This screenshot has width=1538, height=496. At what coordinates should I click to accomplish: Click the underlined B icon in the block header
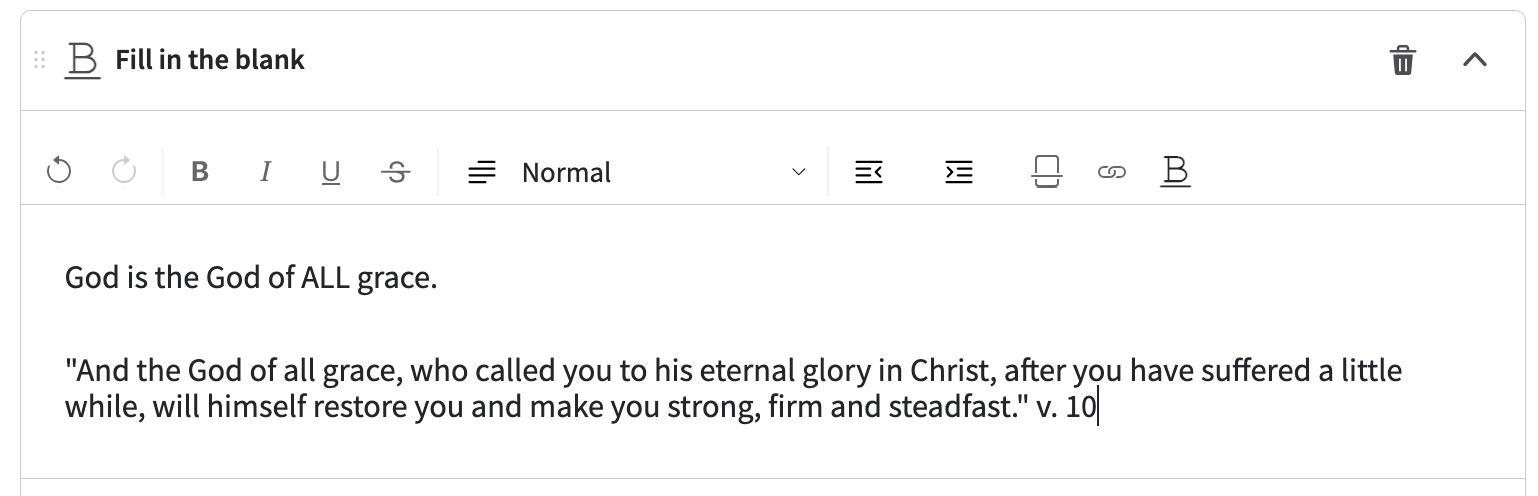coord(83,60)
